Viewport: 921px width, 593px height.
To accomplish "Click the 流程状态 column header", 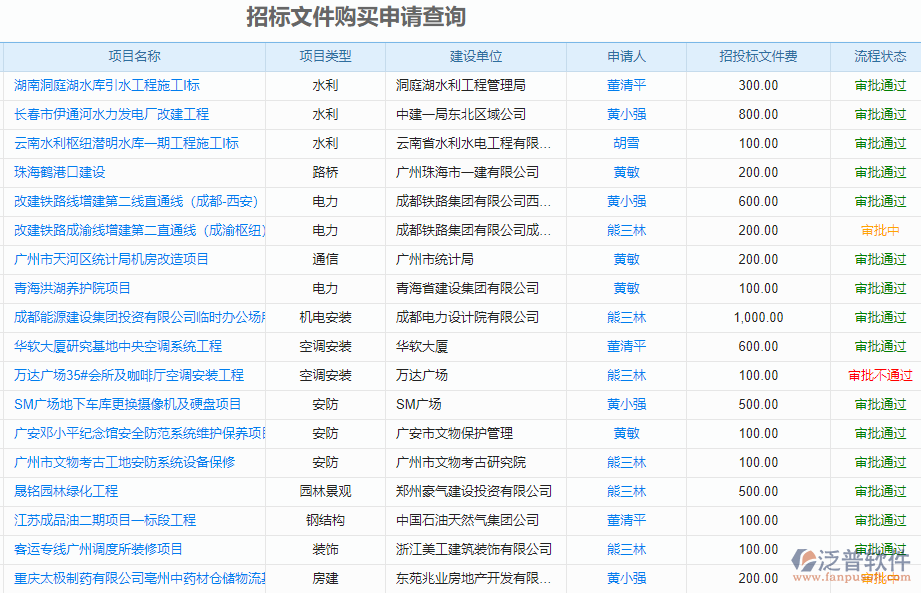I will click(x=880, y=57).
